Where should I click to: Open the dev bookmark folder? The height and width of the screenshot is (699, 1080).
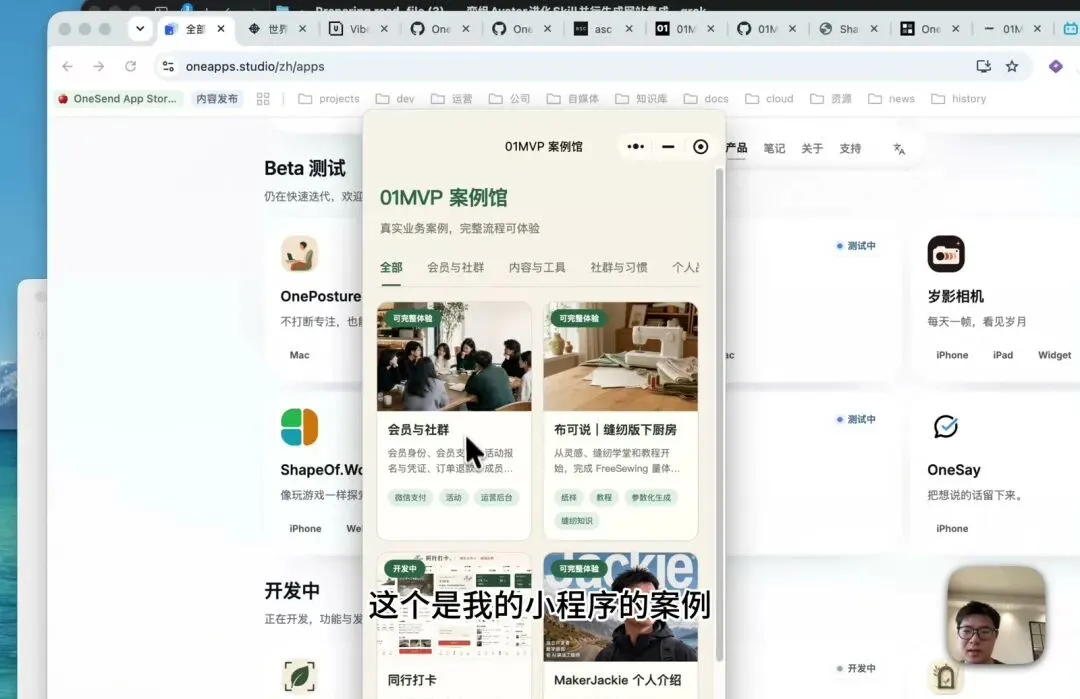point(395,98)
